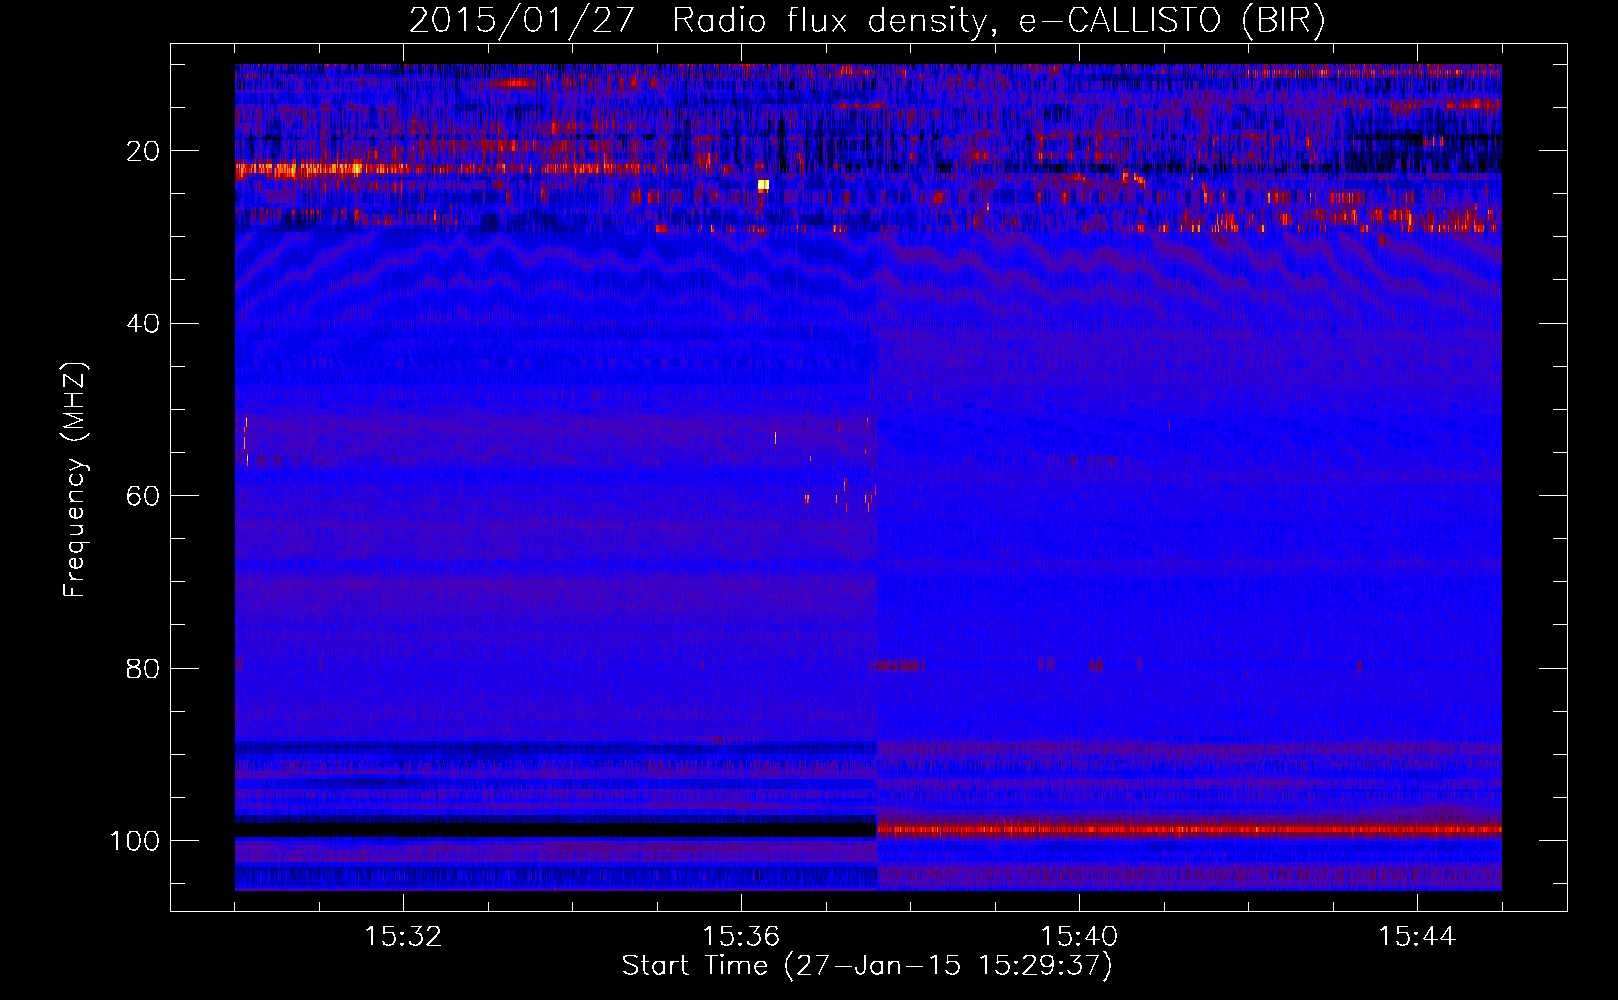Click the 15:36 time tick label
1618x1000 pixels.
pos(741,937)
